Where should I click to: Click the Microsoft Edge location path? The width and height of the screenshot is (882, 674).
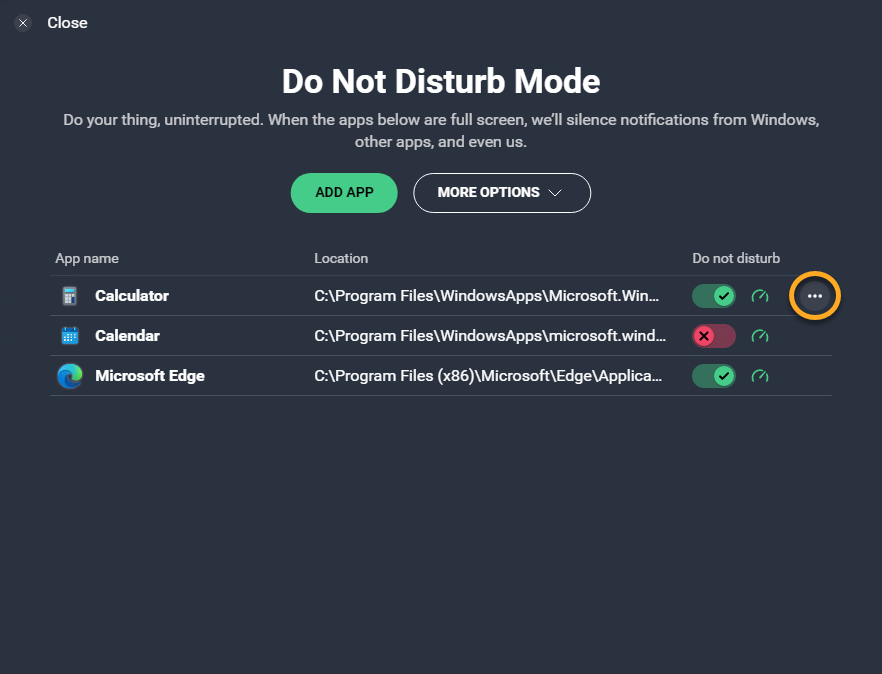click(x=487, y=376)
